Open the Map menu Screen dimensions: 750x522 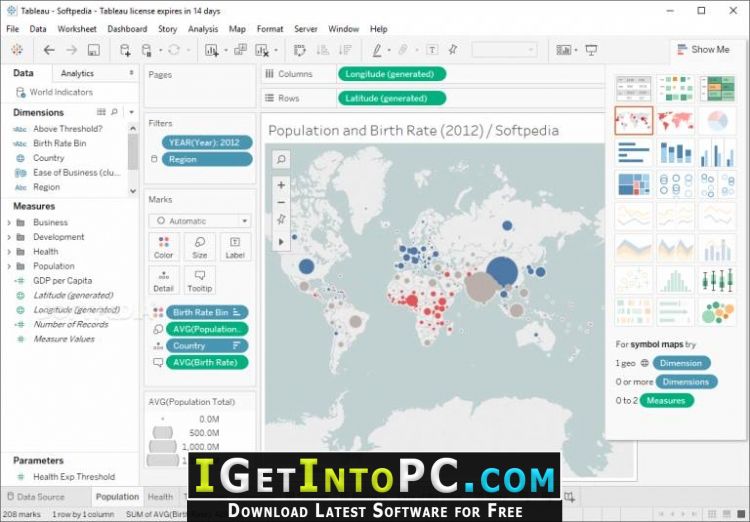pyautogui.click(x=237, y=29)
